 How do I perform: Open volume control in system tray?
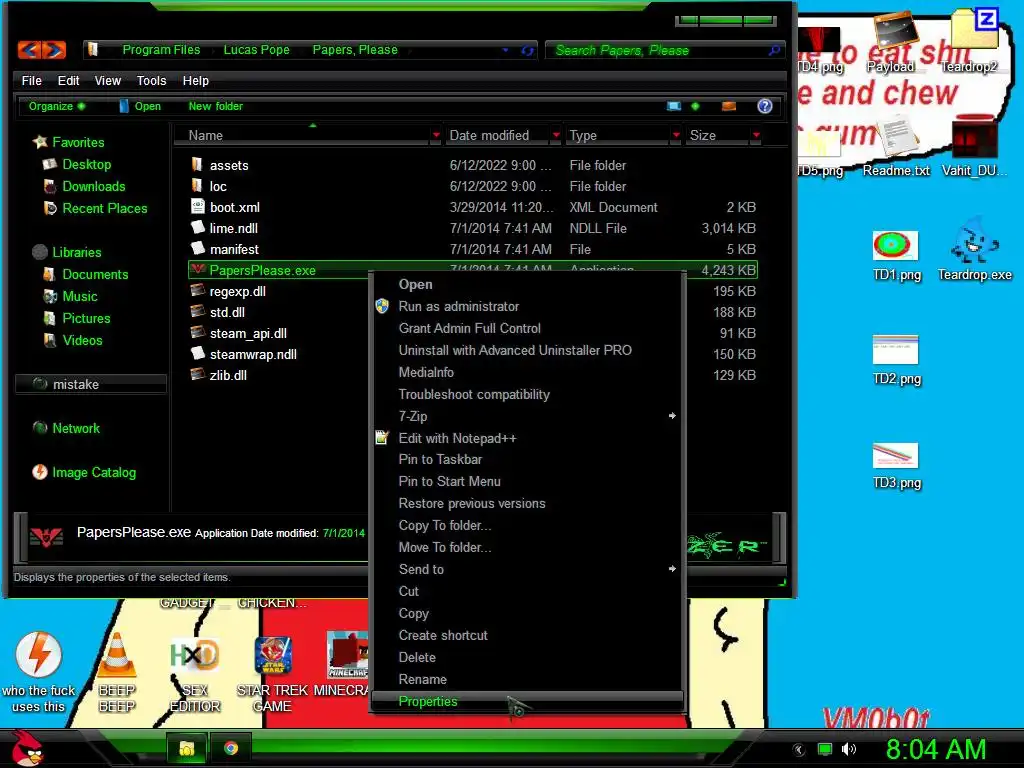click(848, 749)
